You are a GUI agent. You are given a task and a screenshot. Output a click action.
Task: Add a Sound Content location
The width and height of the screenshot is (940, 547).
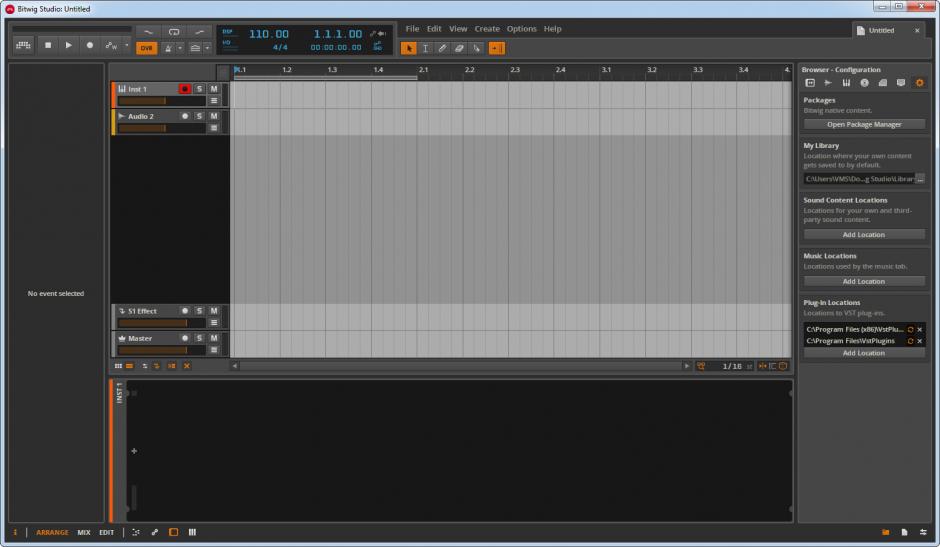click(x=864, y=235)
